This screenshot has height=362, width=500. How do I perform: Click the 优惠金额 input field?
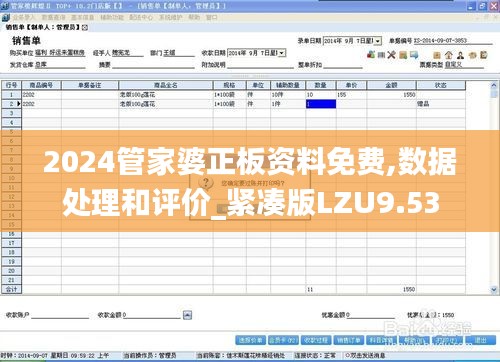[371, 315]
